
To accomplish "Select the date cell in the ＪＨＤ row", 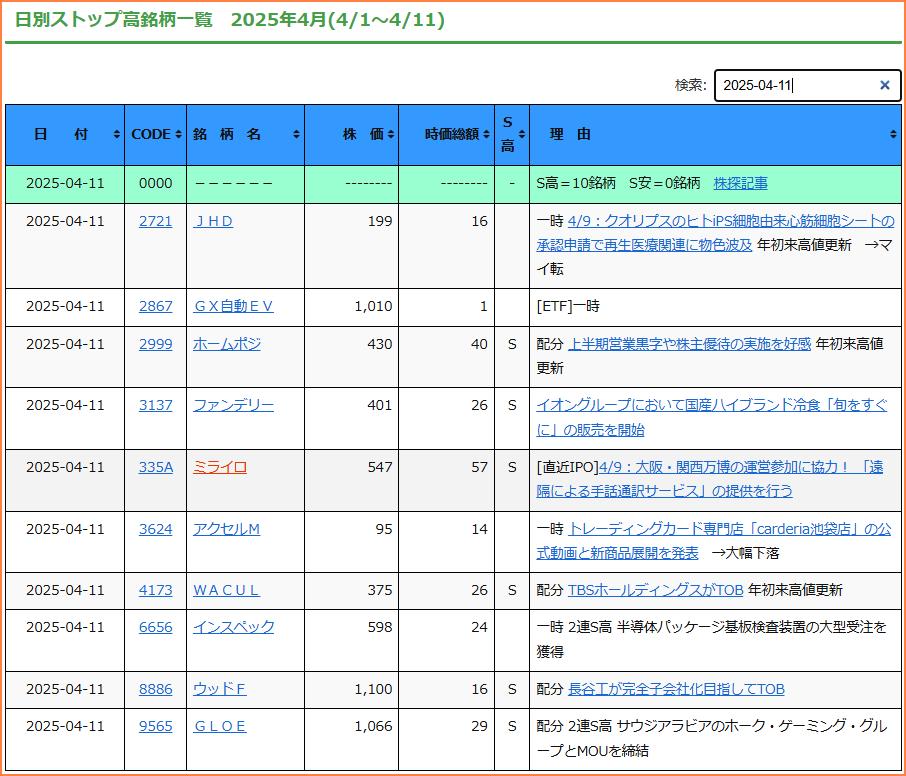I will point(65,246).
